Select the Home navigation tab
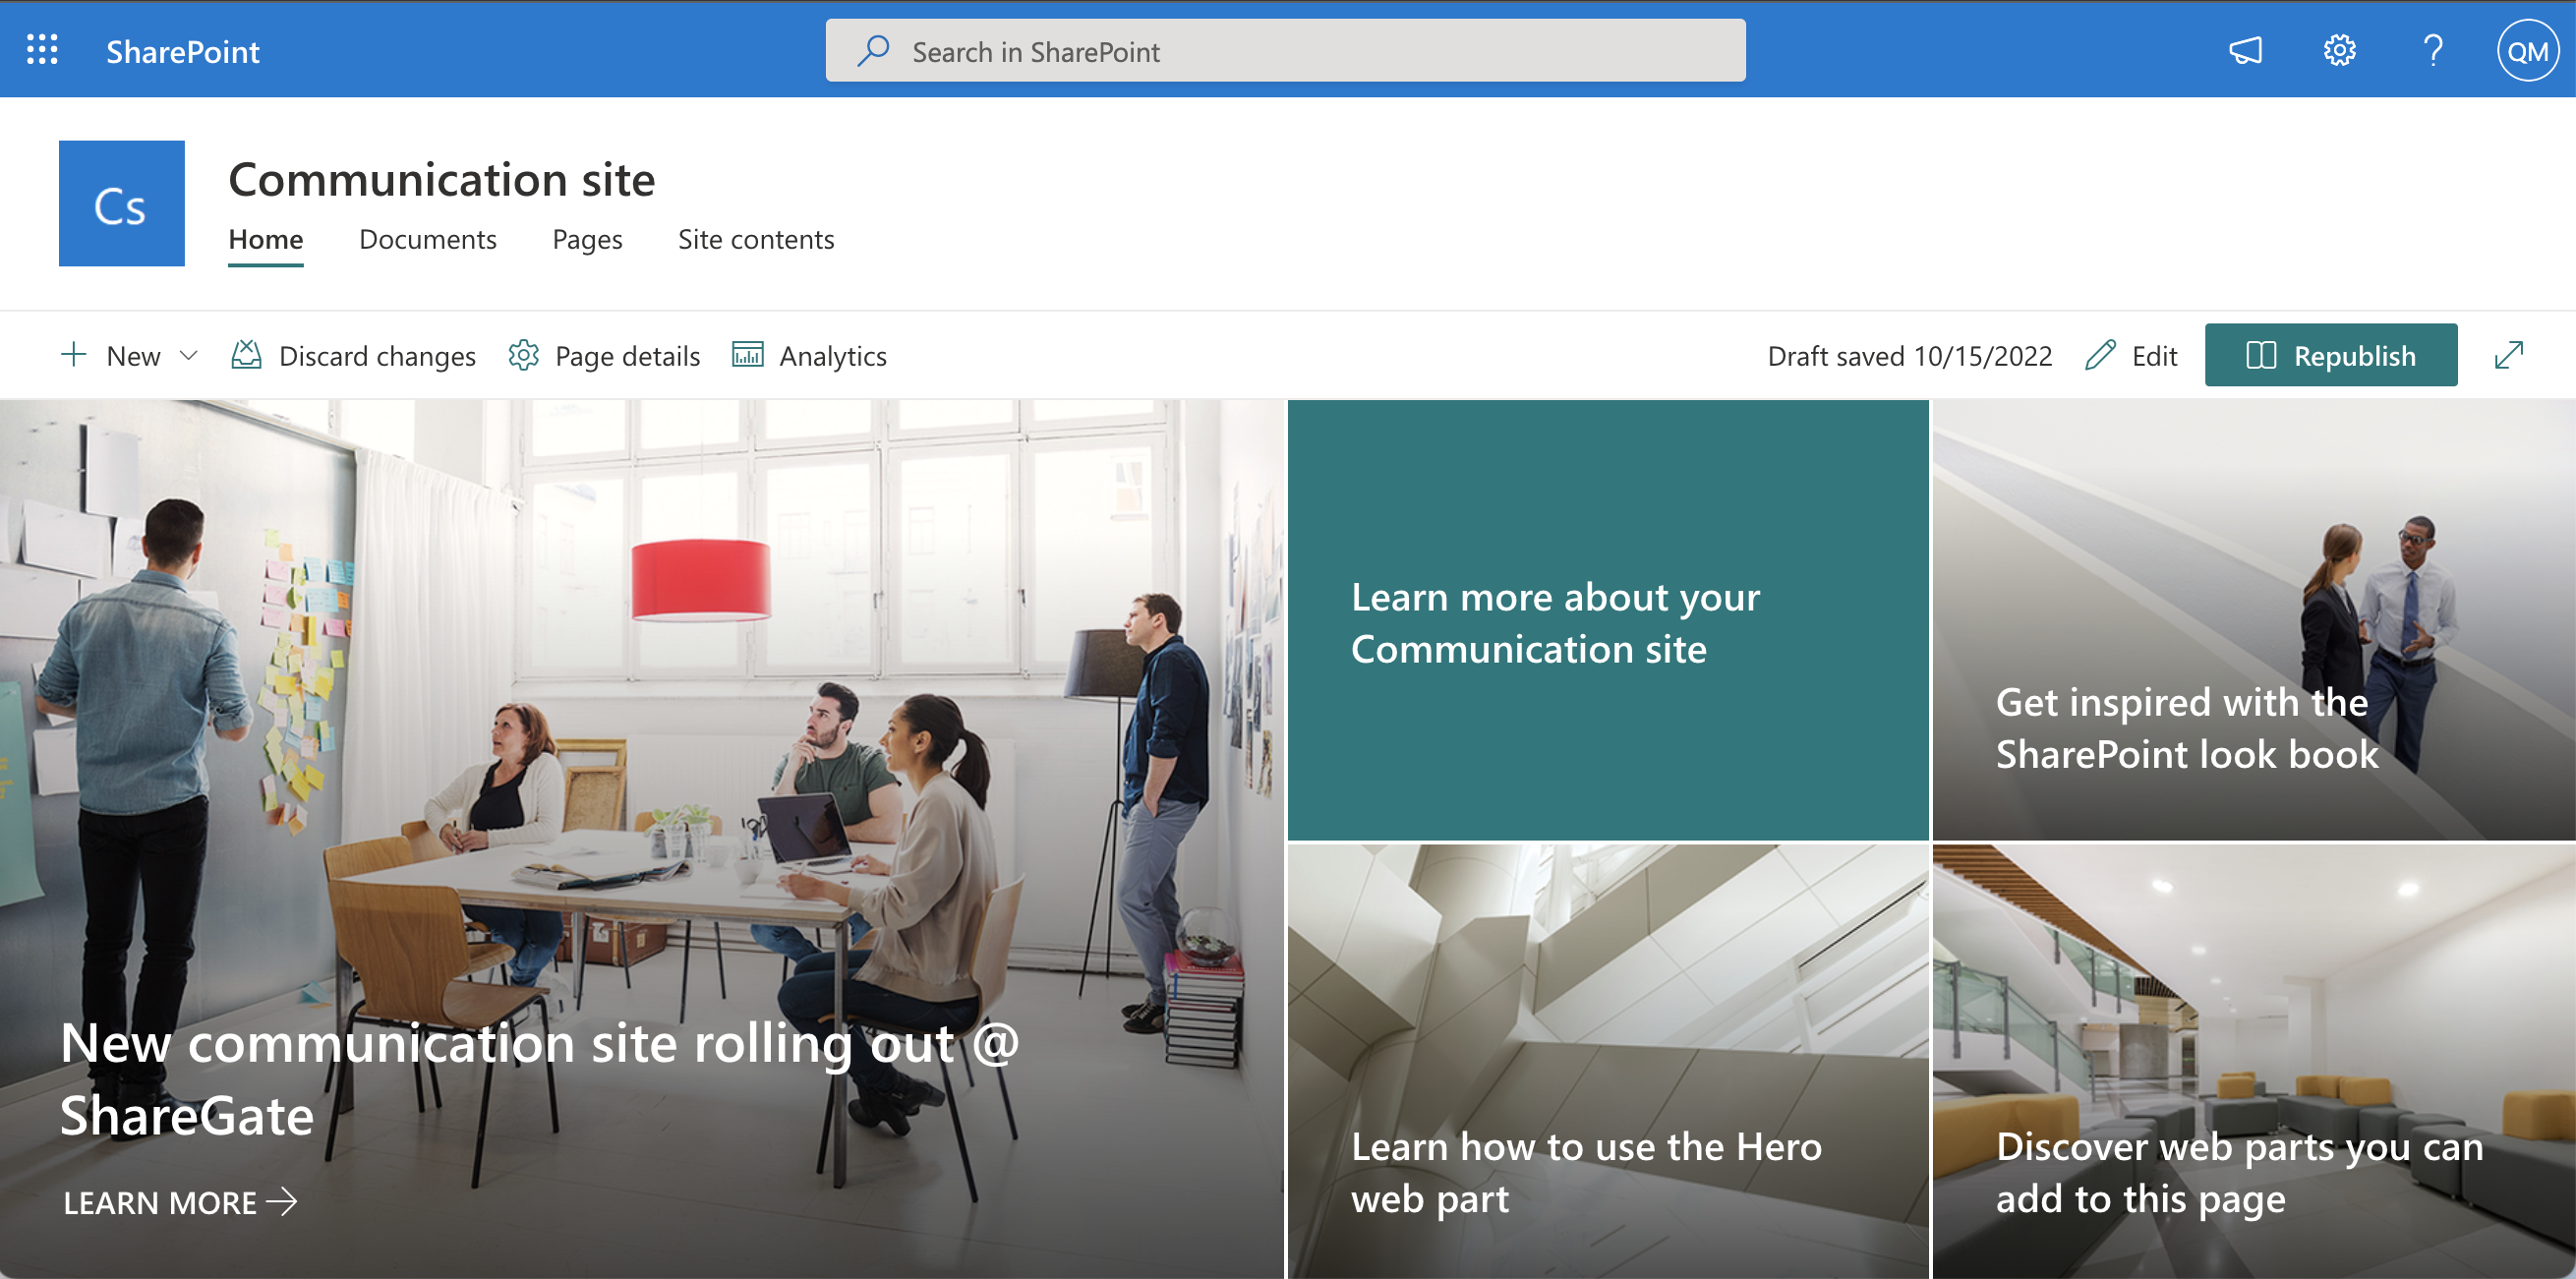The image size is (2576, 1279). pos(265,240)
